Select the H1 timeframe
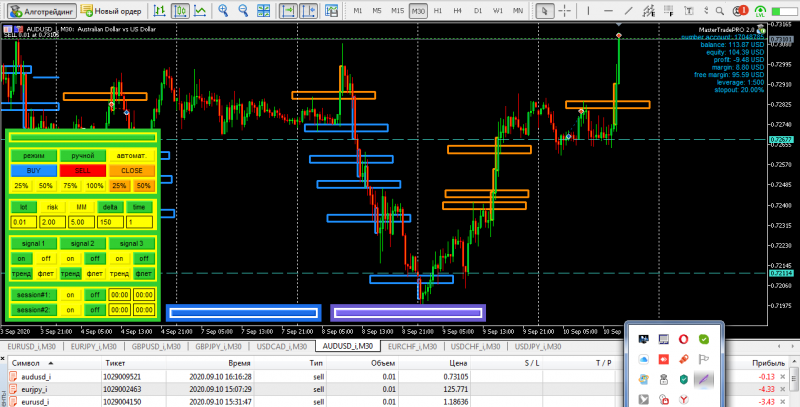The width and height of the screenshot is (800, 407). pyautogui.click(x=438, y=10)
